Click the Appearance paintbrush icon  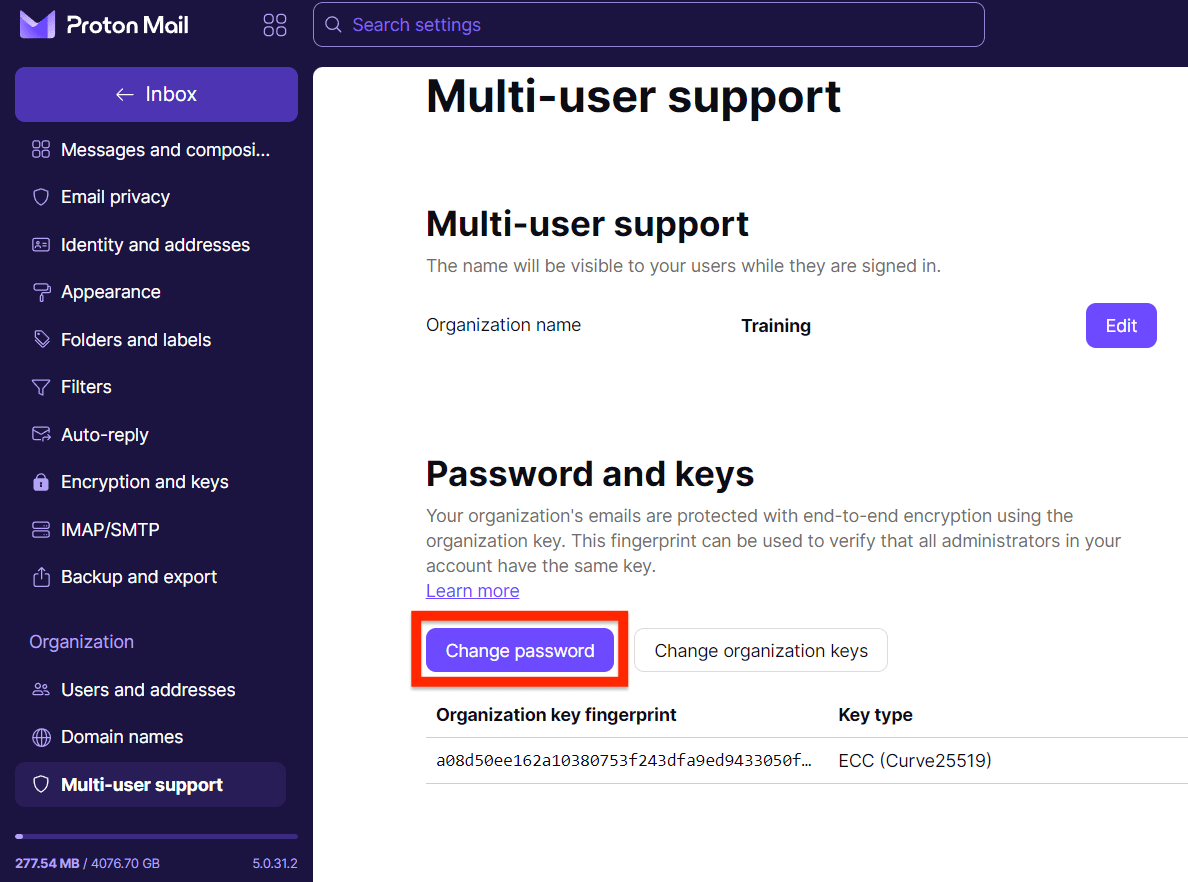tap(40, 292)
